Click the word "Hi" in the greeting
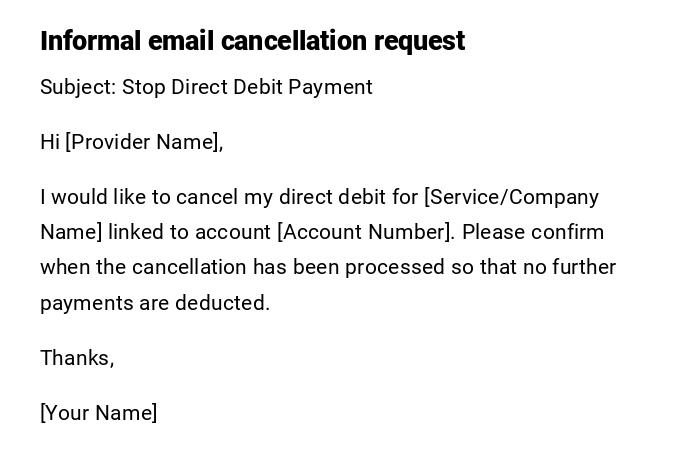The width and height of the screenshot is (700, 475). pos(50,142)
